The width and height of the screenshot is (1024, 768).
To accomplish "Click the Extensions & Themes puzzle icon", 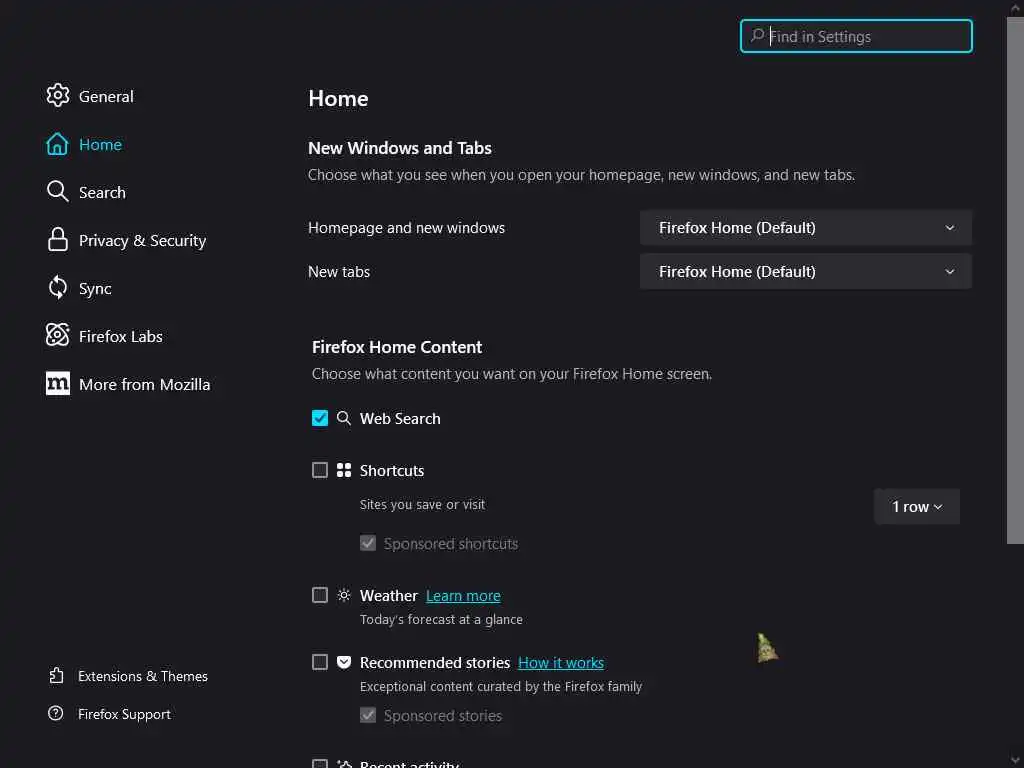I will click(x=56, y=676).
